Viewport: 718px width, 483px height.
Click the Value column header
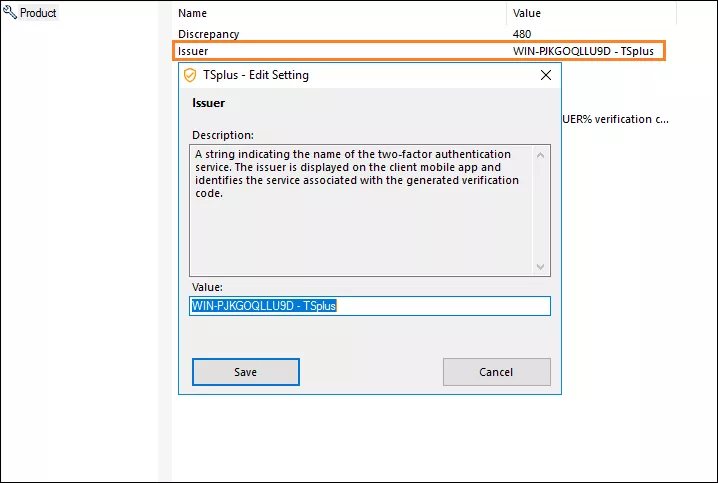pyautogui.click(x=527, y=13)
